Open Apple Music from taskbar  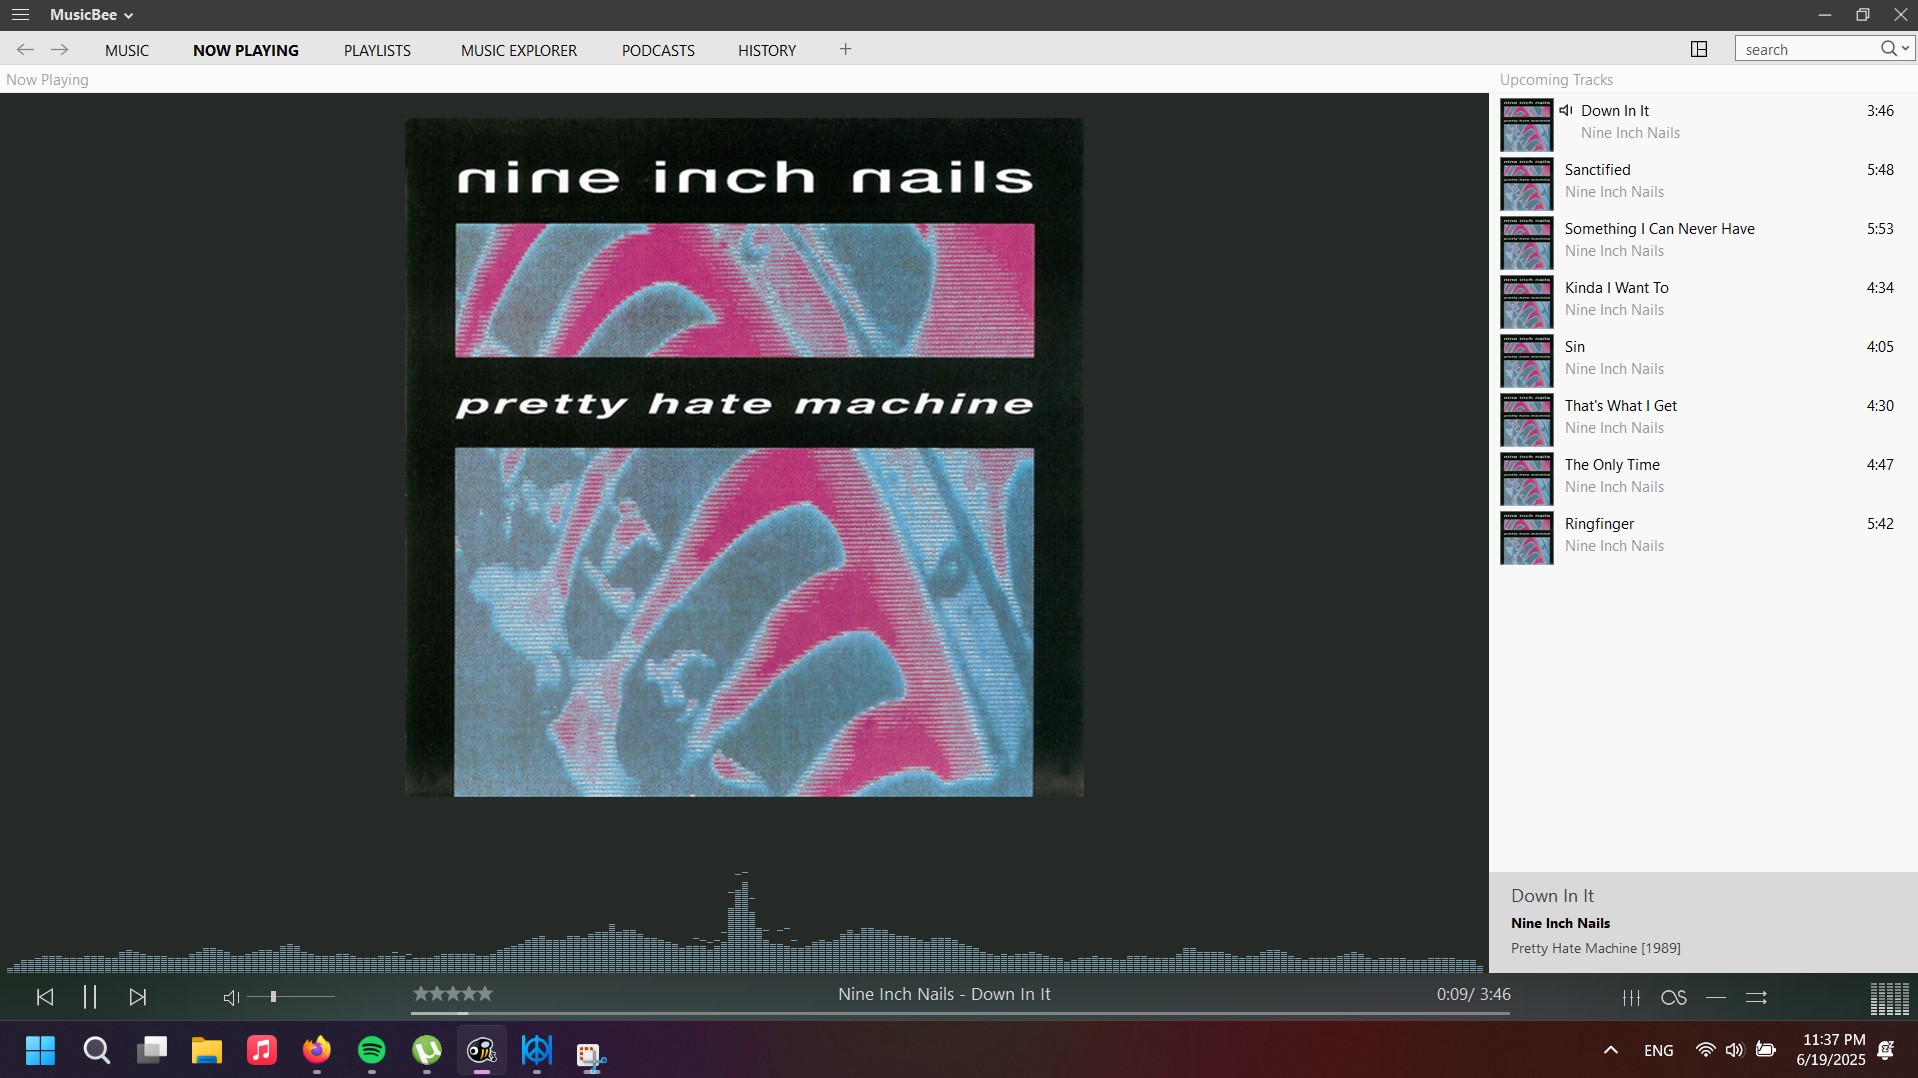pos(262,1051)
